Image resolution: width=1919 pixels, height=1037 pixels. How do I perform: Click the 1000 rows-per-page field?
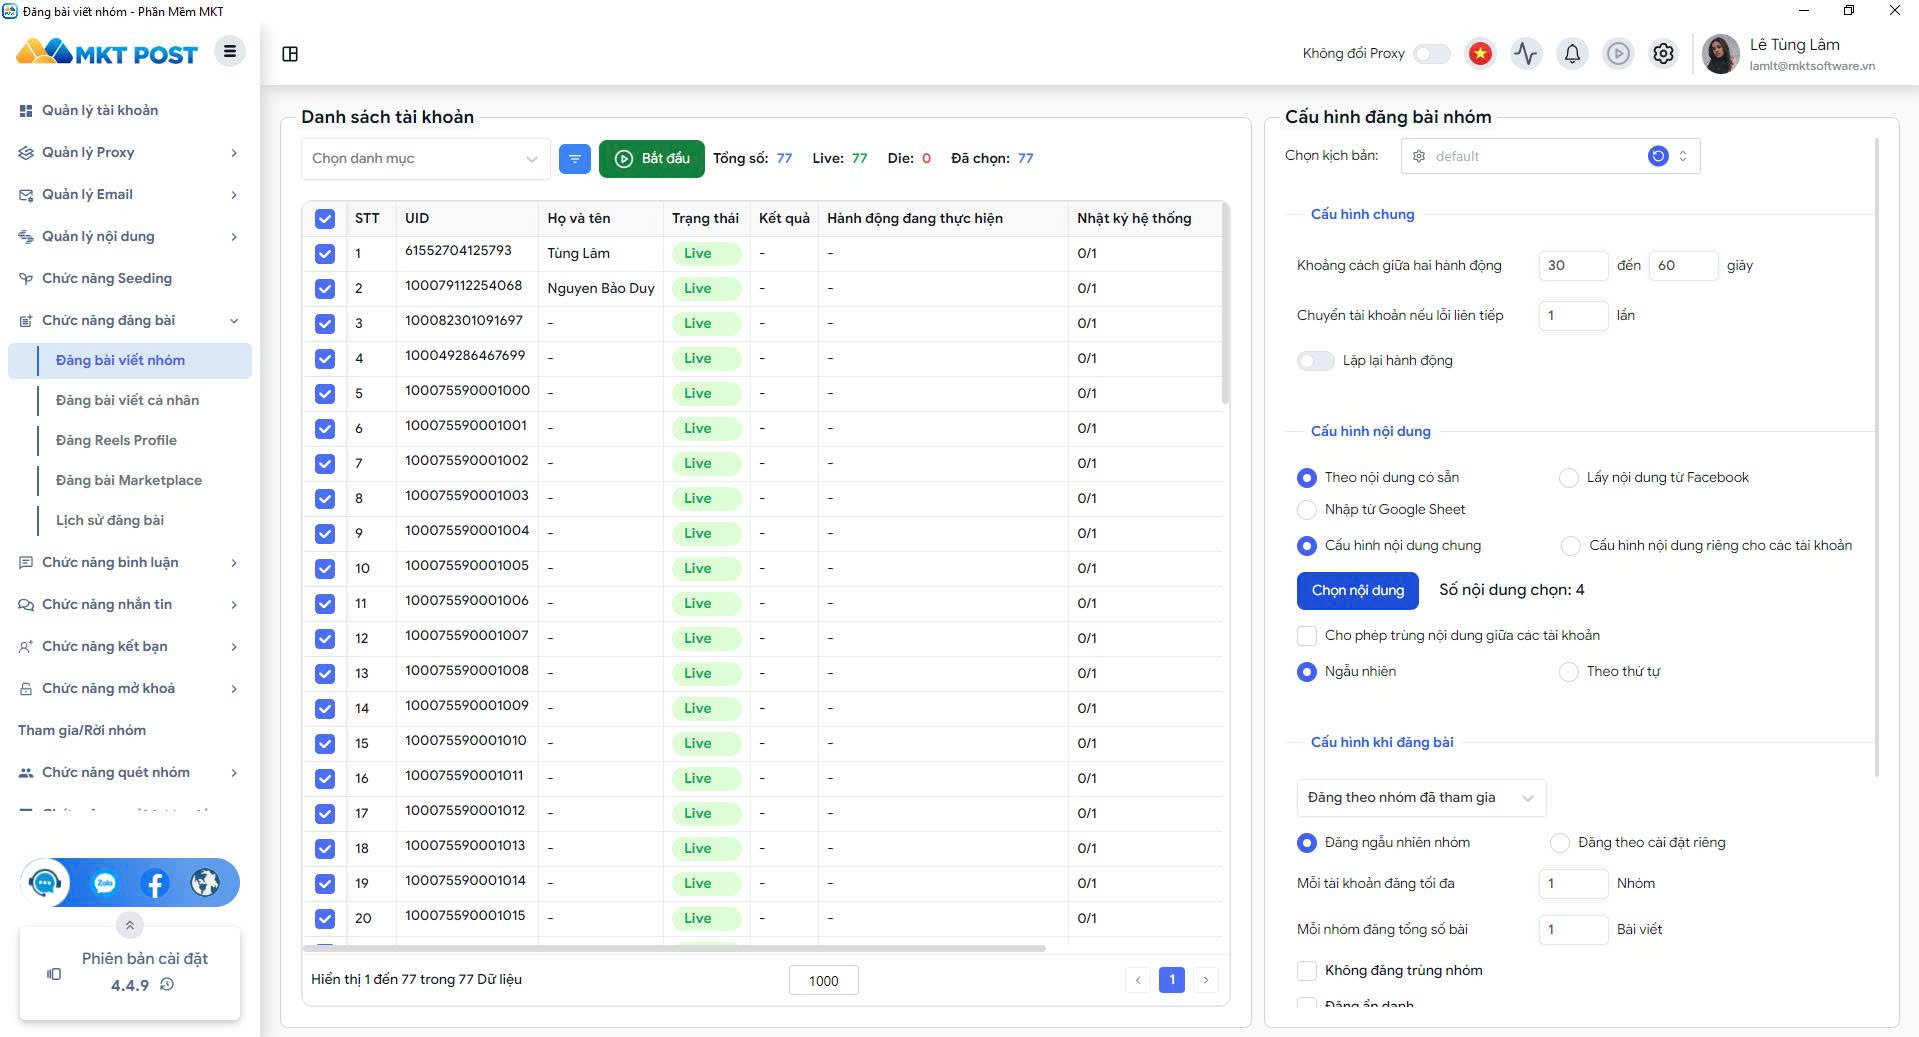click(x=823, y=981)
